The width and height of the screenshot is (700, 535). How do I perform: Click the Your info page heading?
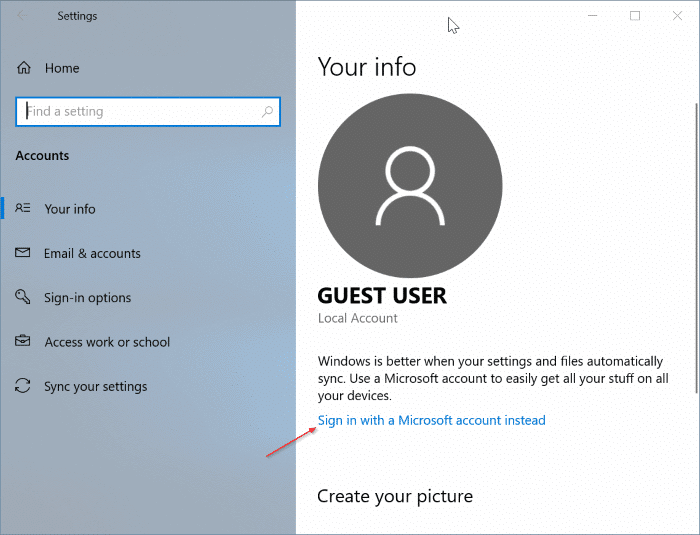[367, 67]
